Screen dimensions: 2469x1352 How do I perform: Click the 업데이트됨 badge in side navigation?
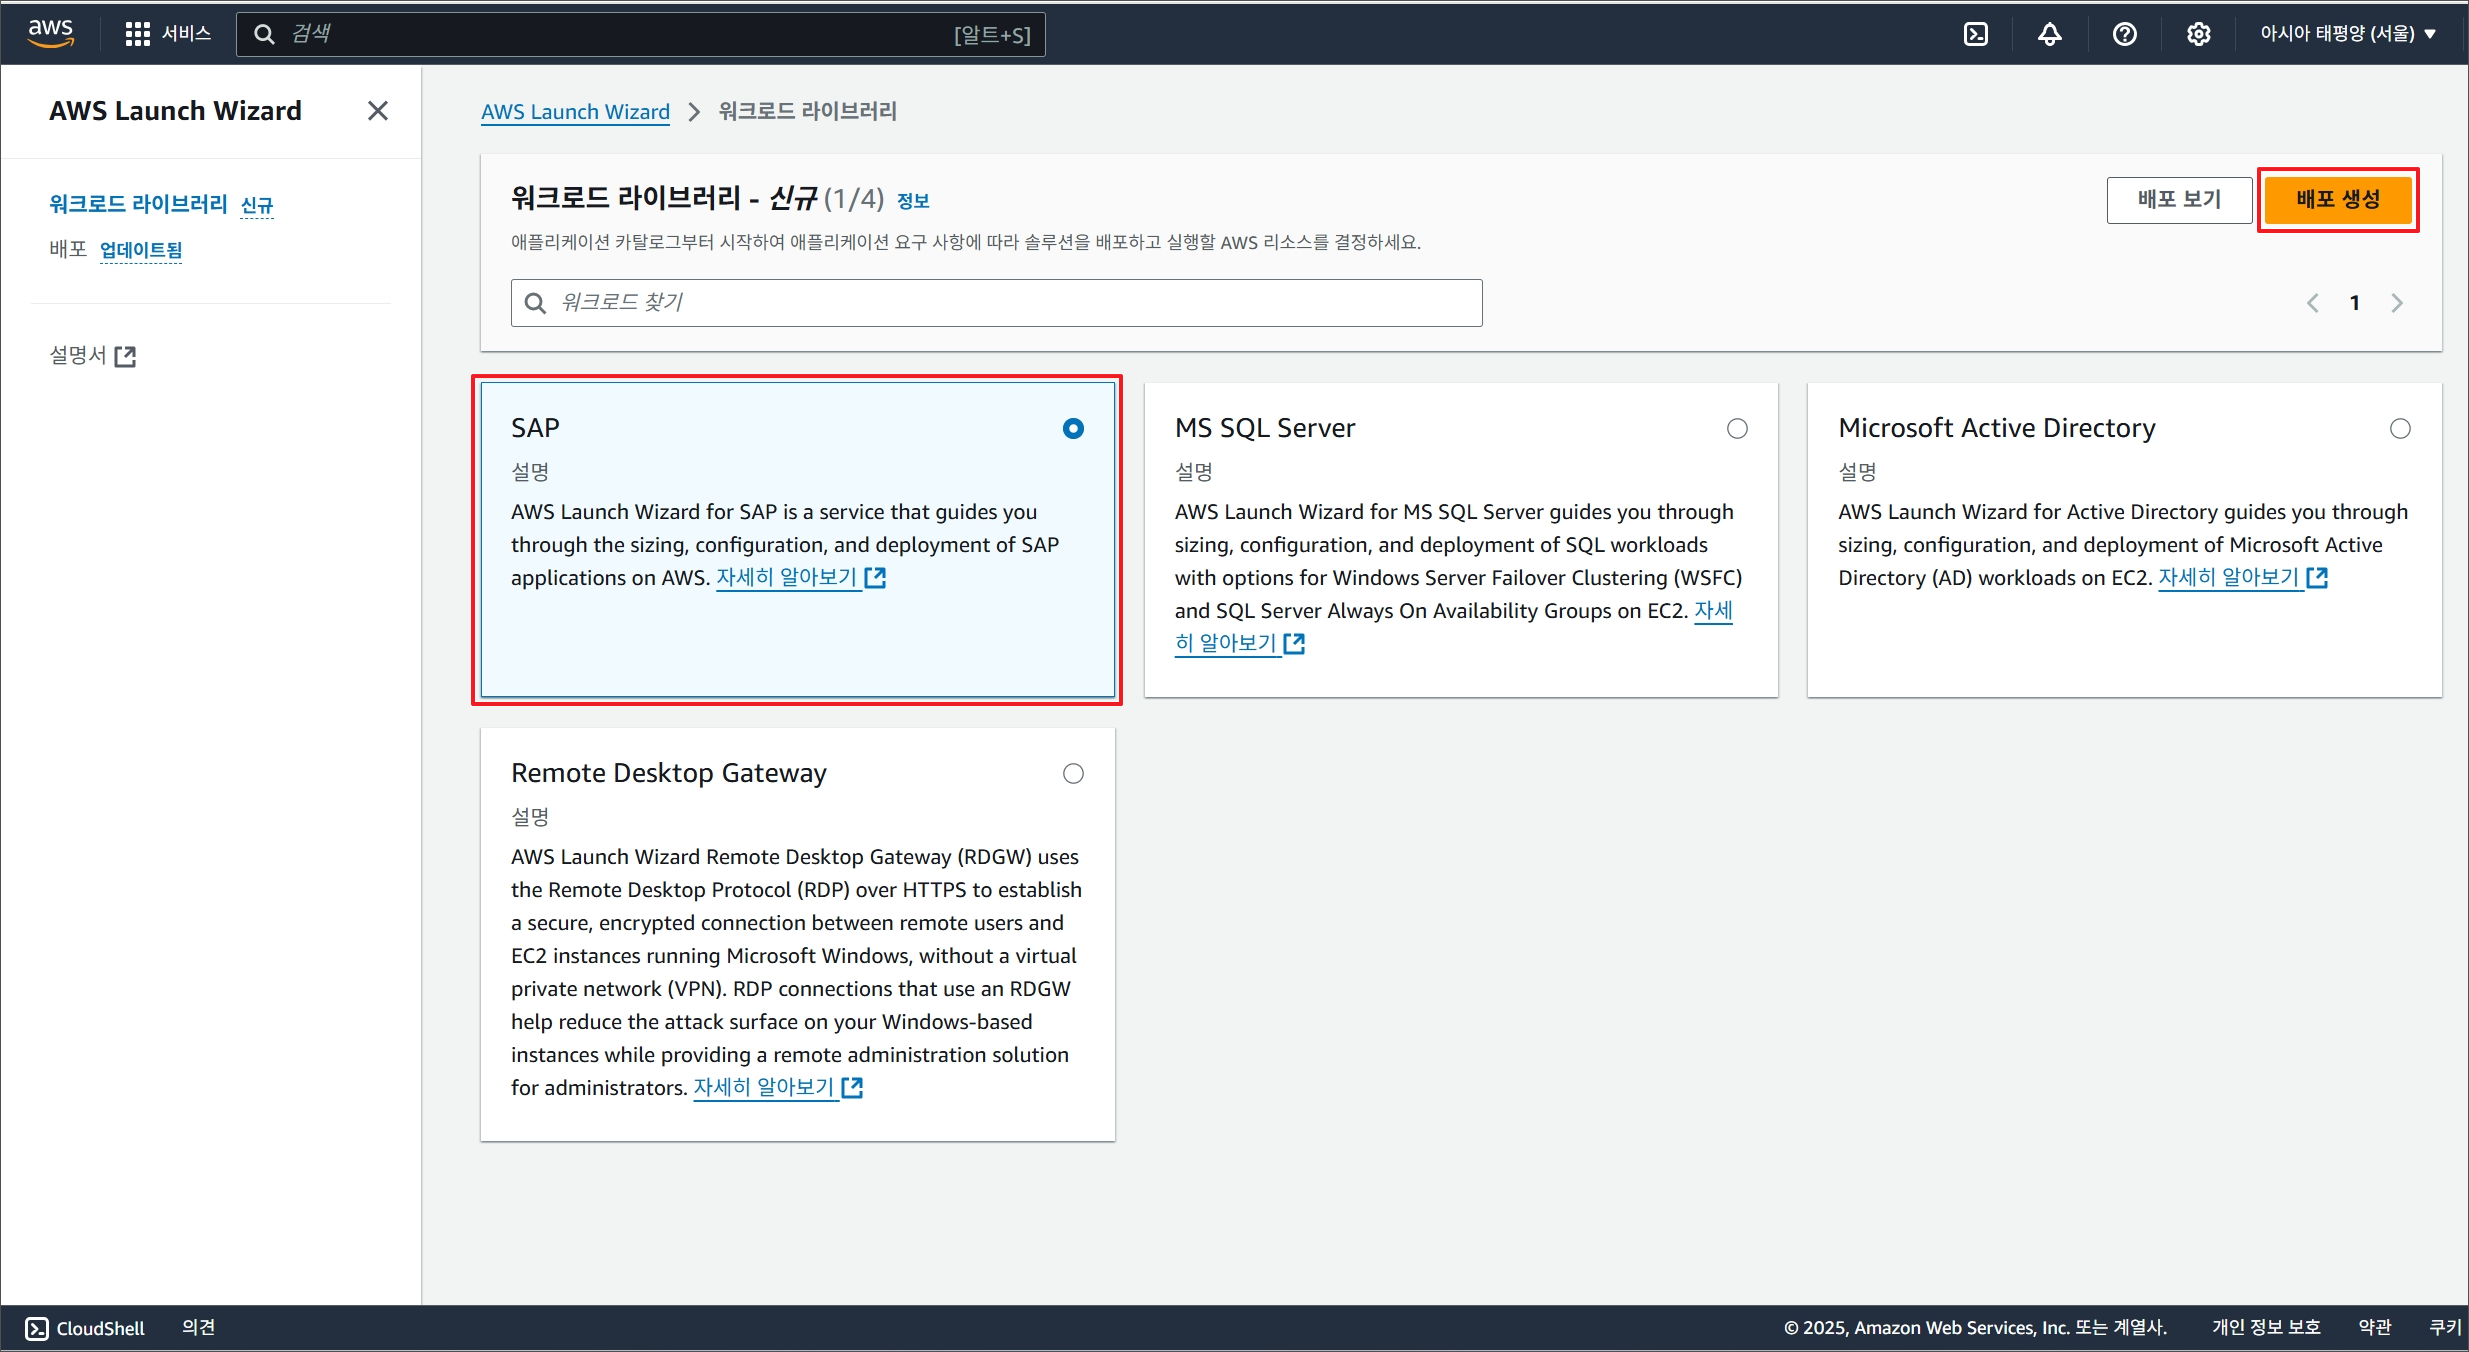[141, 250]
